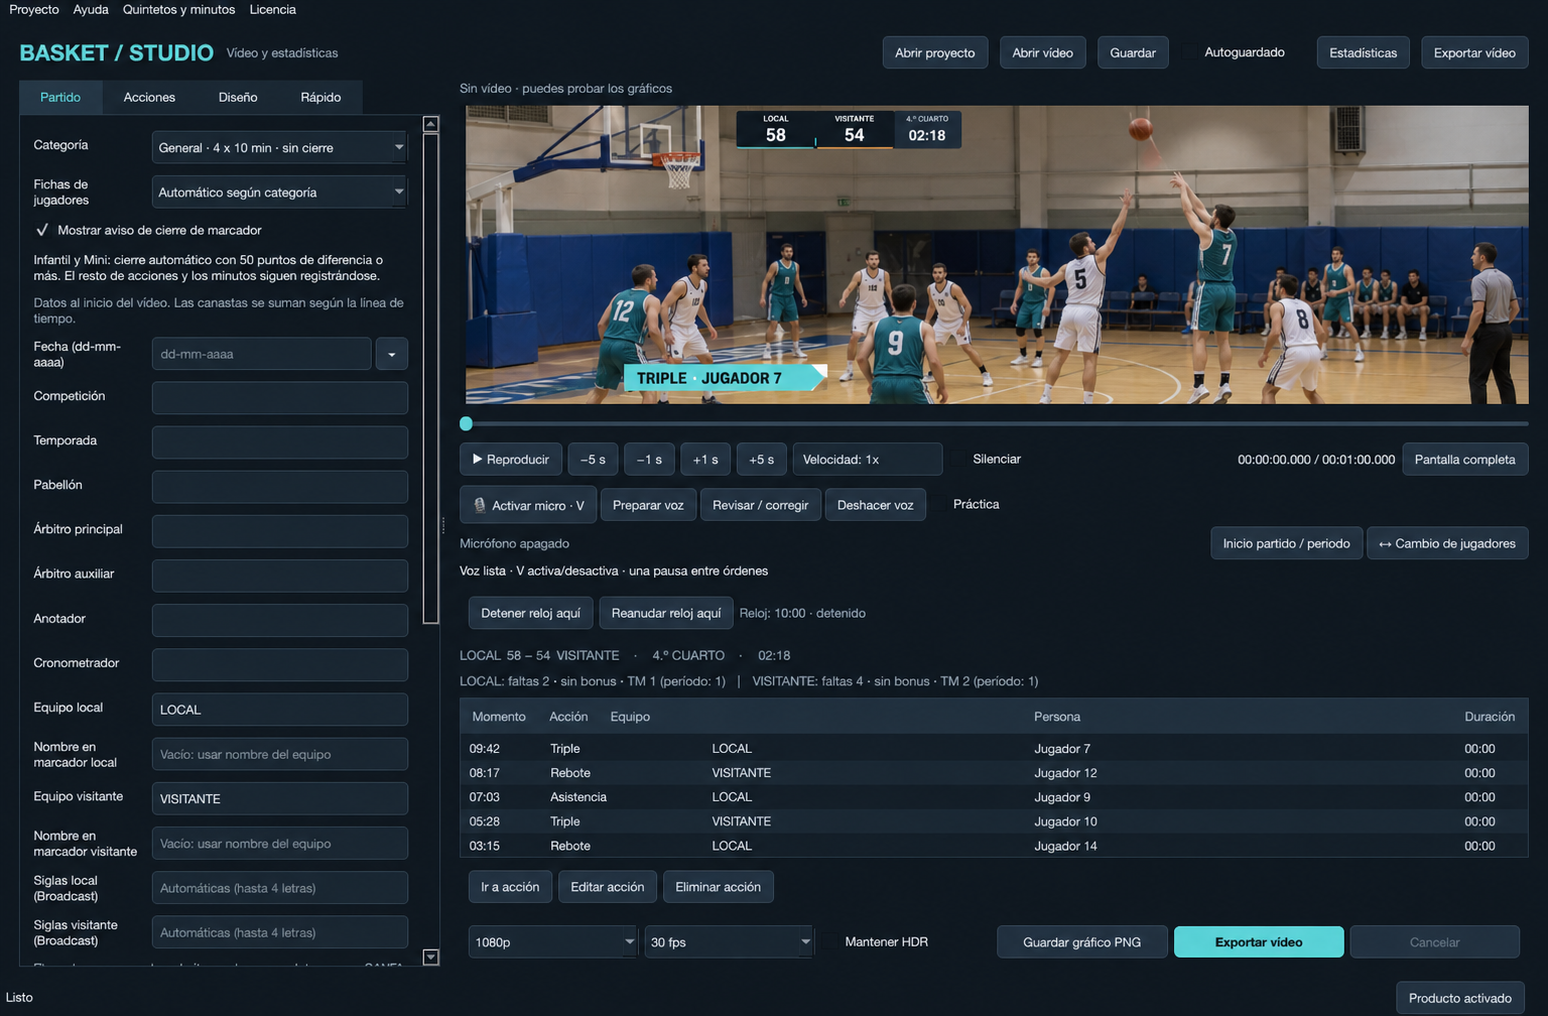Skip ahead with the +5 s button
The image size is (1548, 1016).
[x=761, y=459]
